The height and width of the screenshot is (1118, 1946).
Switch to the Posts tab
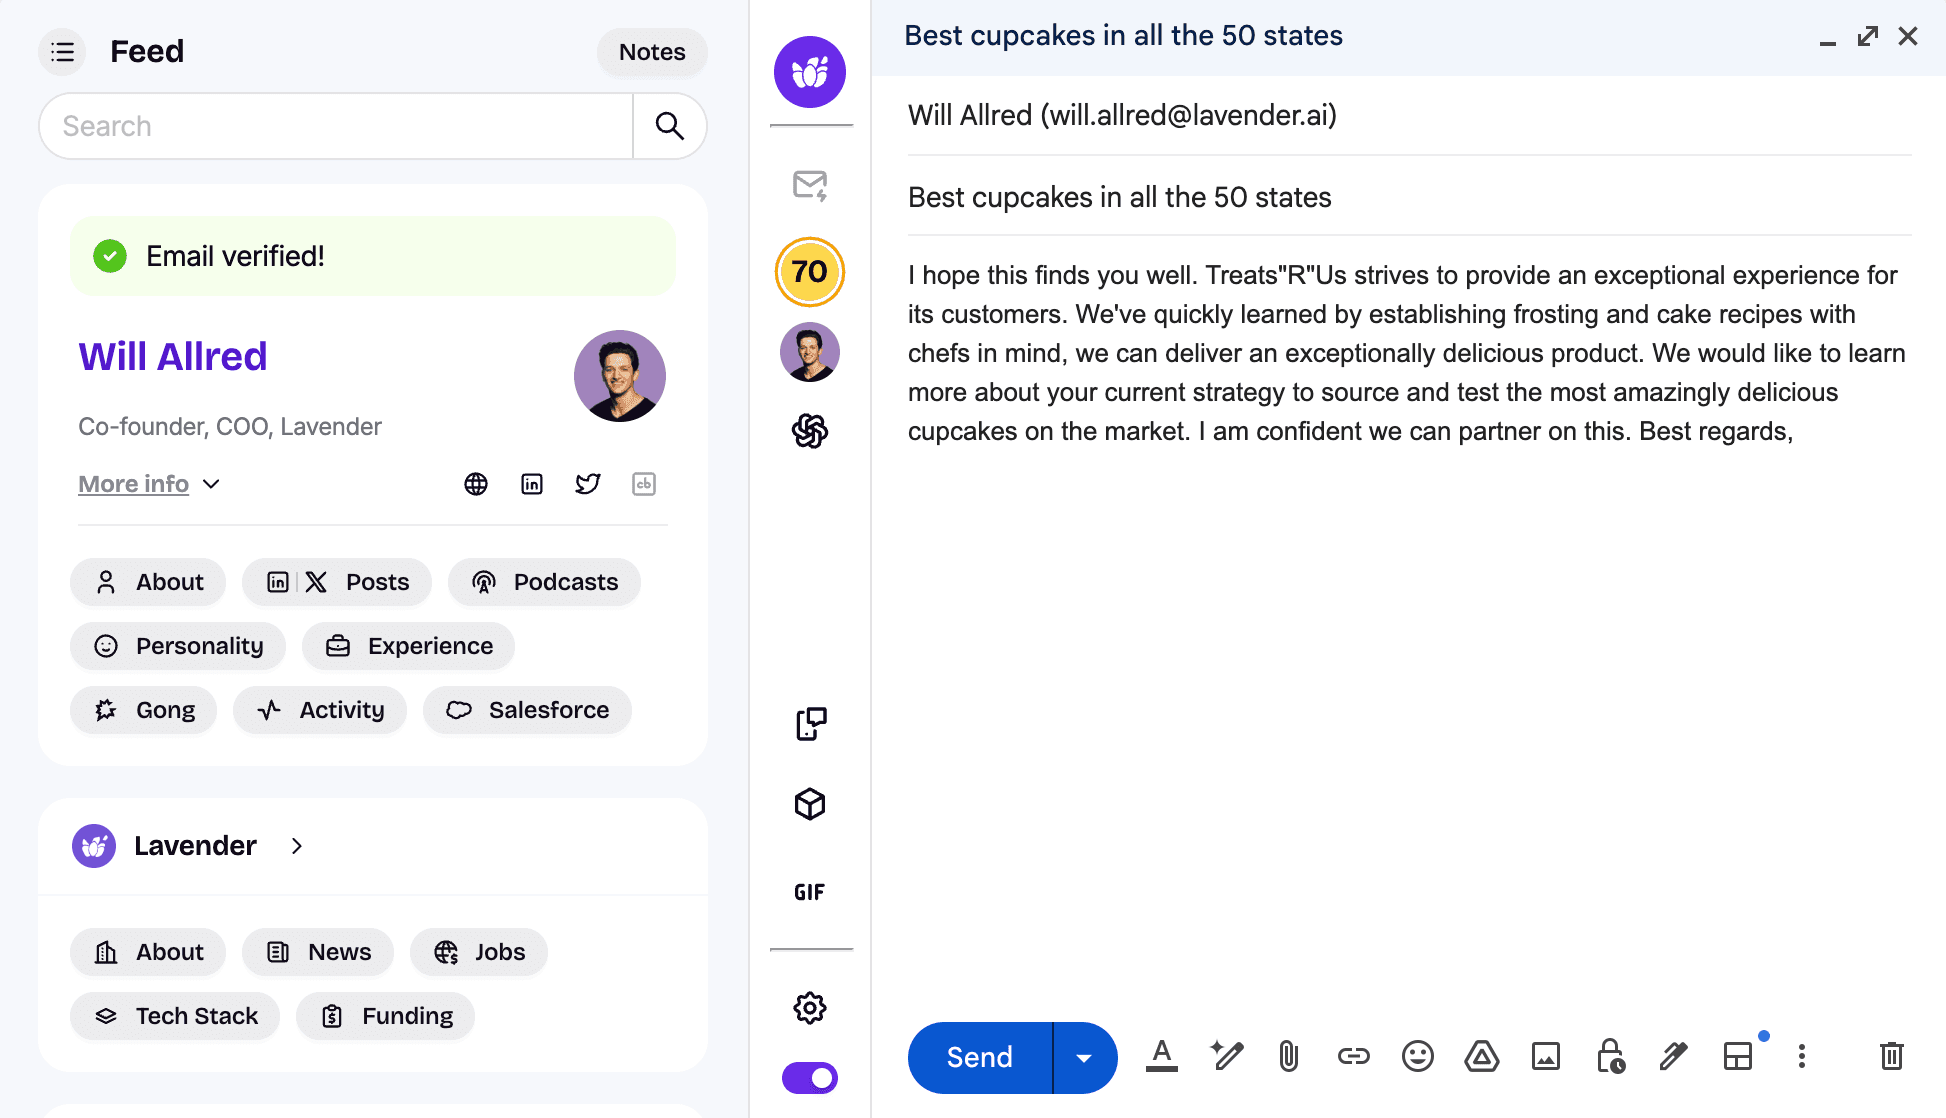tap(337, 581)
